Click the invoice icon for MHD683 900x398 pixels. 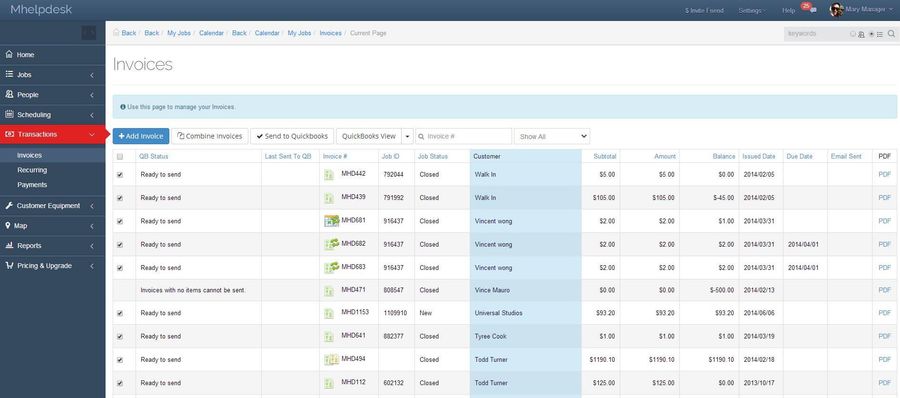point(331,267)
